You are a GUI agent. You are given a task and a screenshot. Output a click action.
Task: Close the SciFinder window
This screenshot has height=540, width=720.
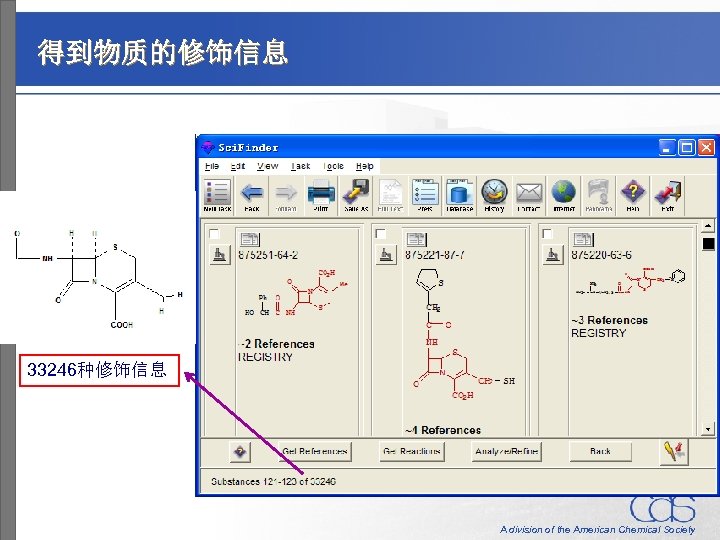pos(706,147)
